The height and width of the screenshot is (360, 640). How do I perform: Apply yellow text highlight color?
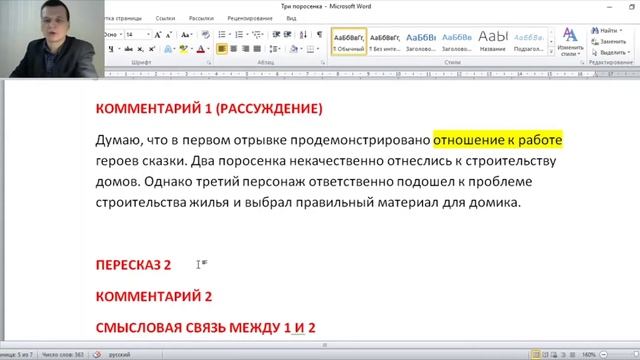pos(183,49)
